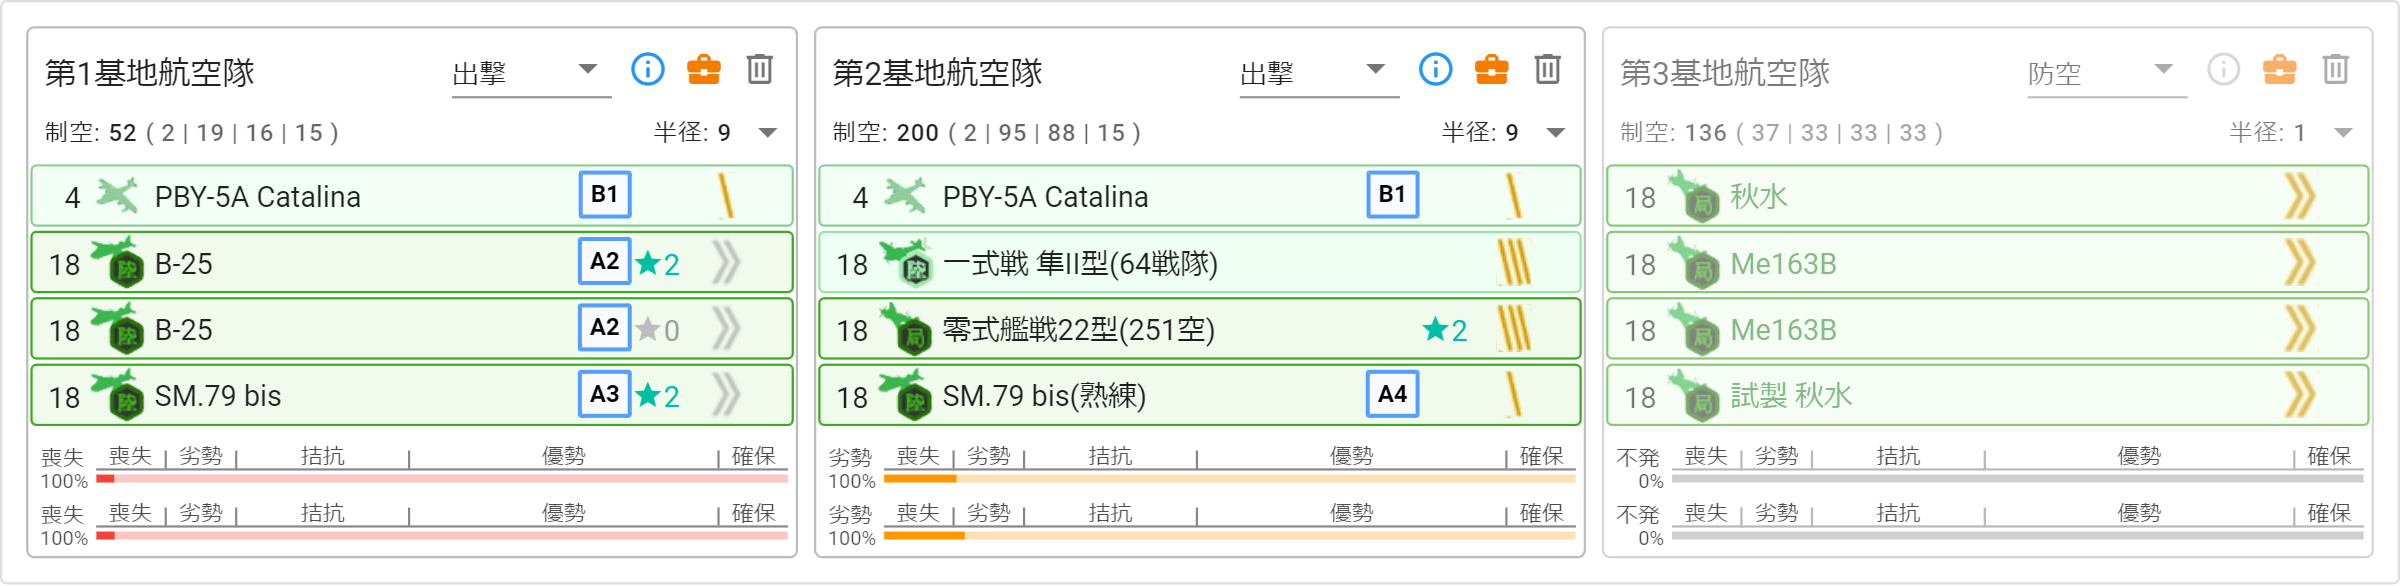The image size is (2400, 586).
Task: Open the briefcase presets for 第1基地航空隊
Action: (704, 69)
